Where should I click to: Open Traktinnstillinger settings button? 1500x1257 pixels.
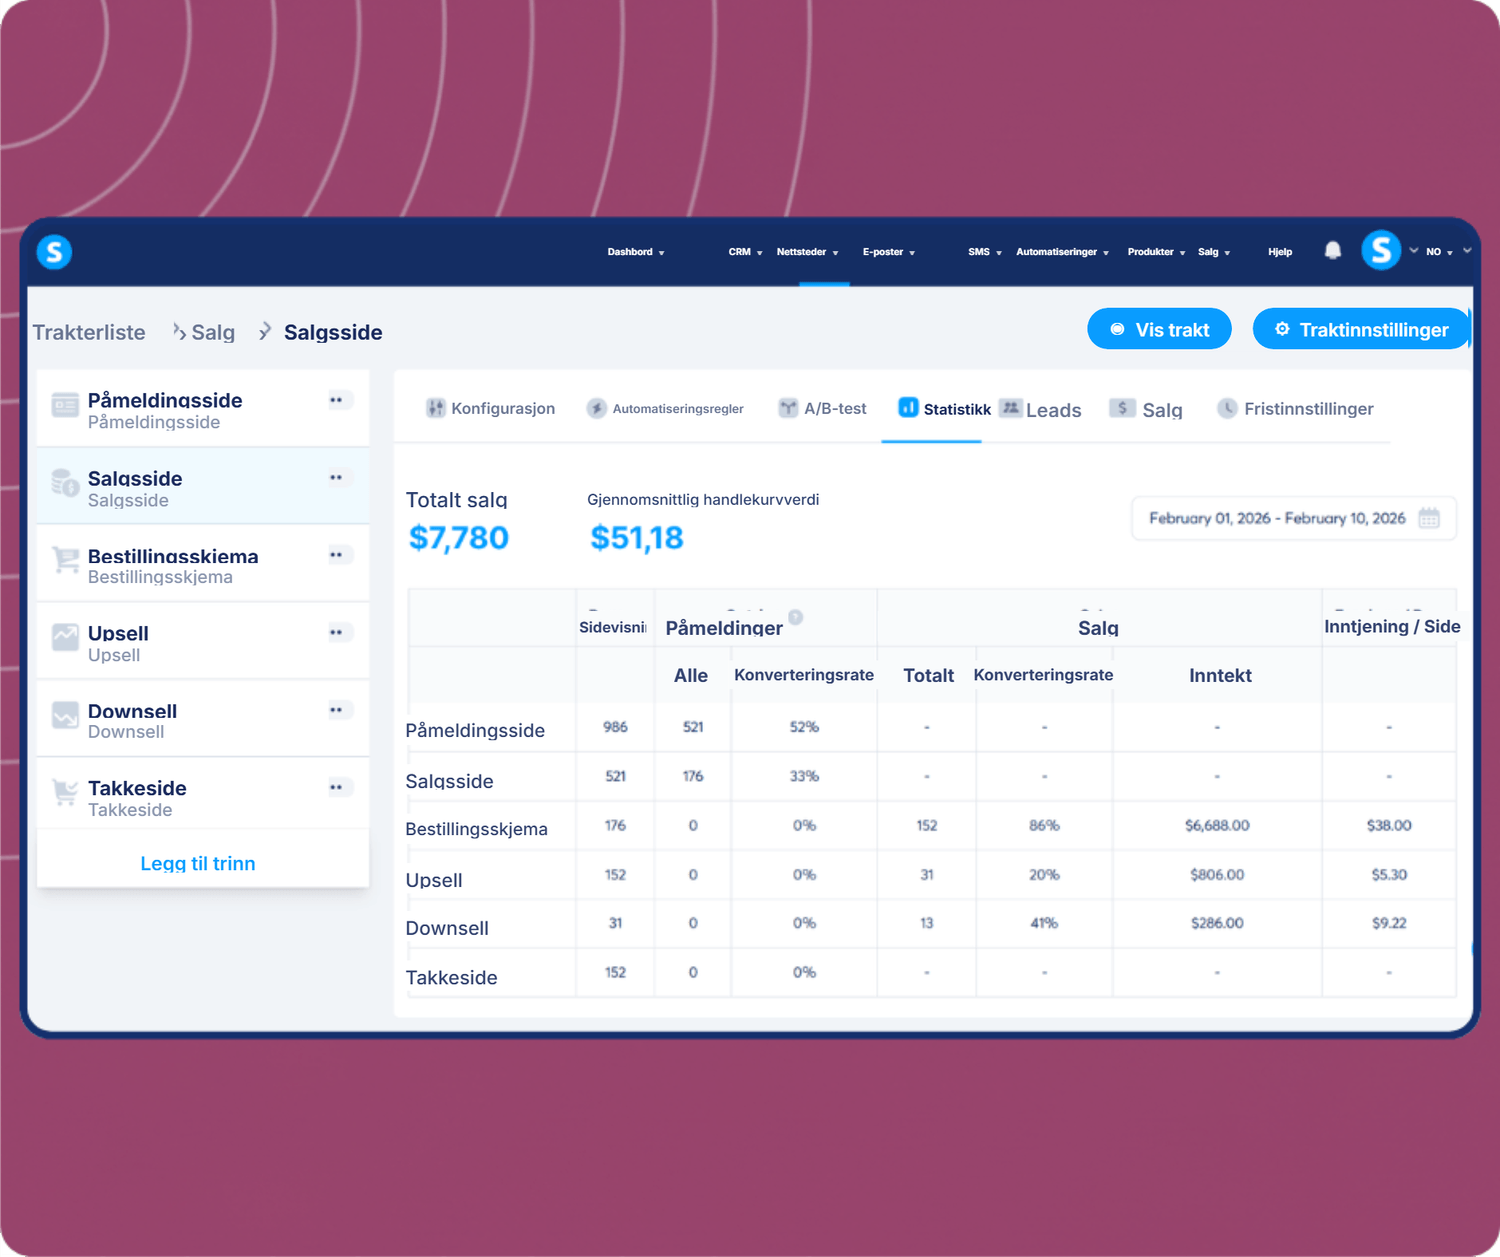coord(1361,329)
